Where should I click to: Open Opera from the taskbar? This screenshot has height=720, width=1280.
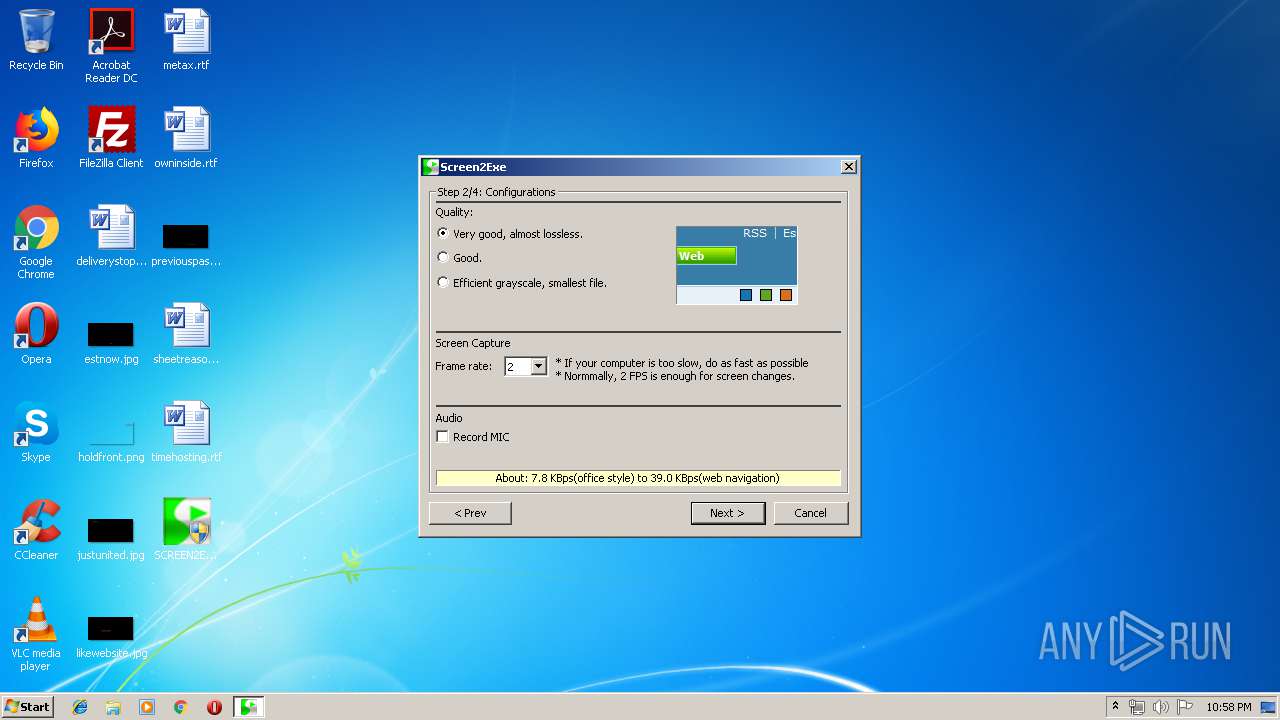pyautogui.click(x=214, y=707)
